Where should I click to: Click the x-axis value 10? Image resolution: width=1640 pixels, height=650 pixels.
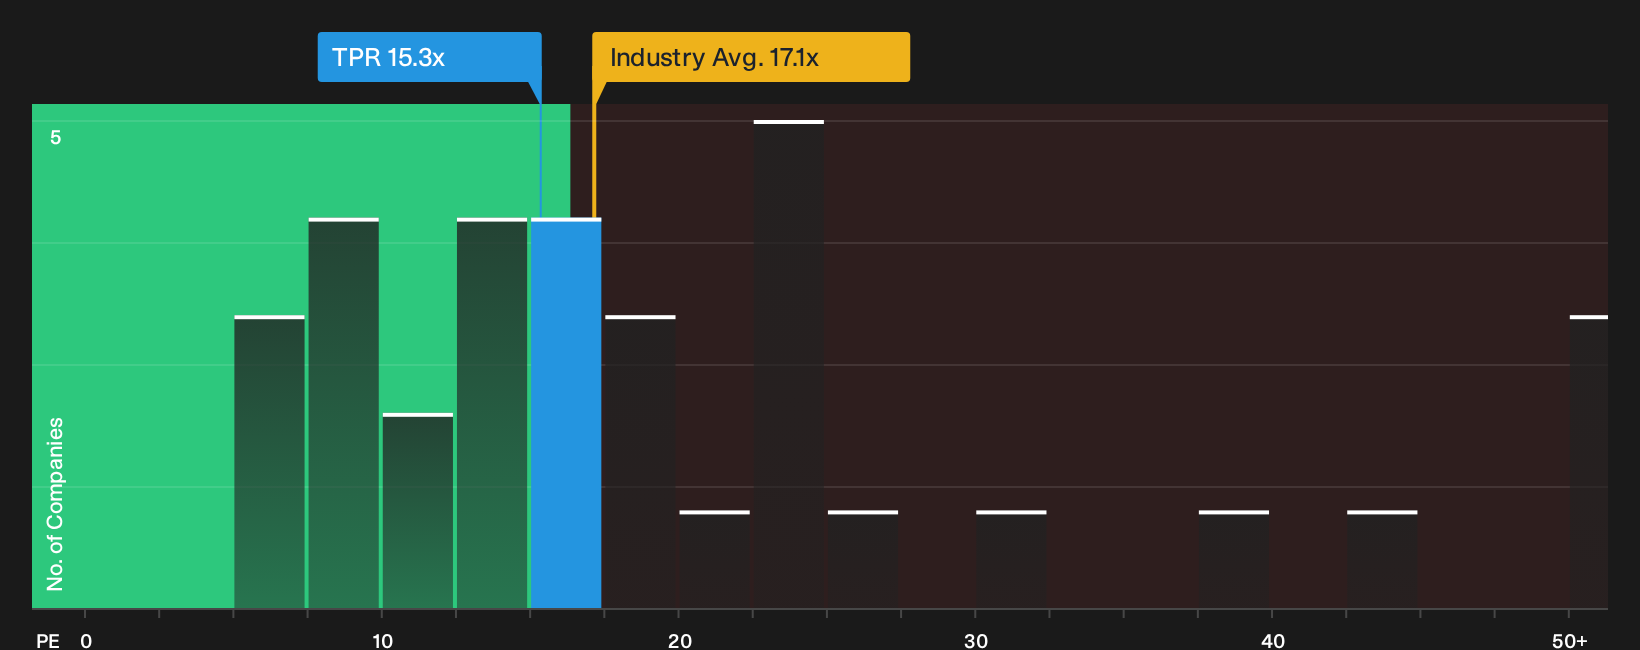tap(382, 640)
